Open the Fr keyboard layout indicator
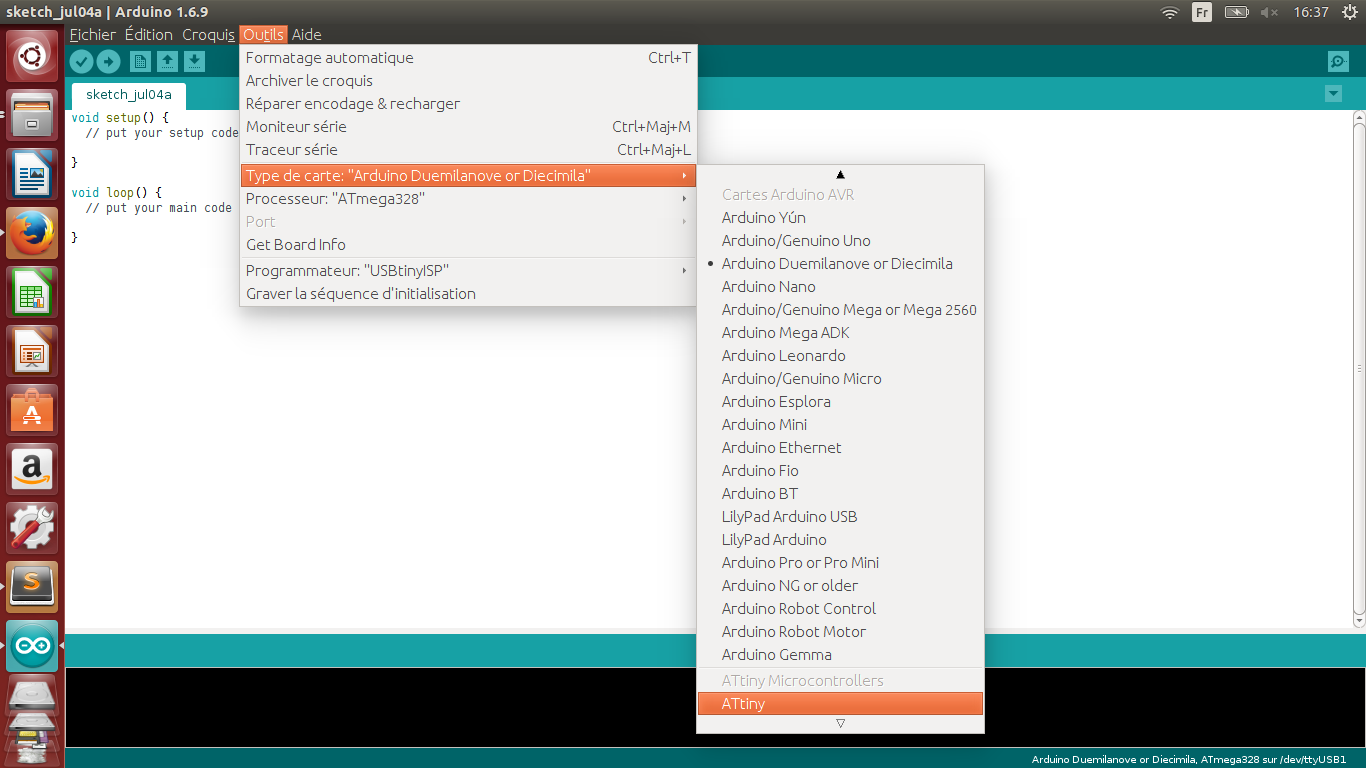The image size is (1366, 768). point(1202,12)
